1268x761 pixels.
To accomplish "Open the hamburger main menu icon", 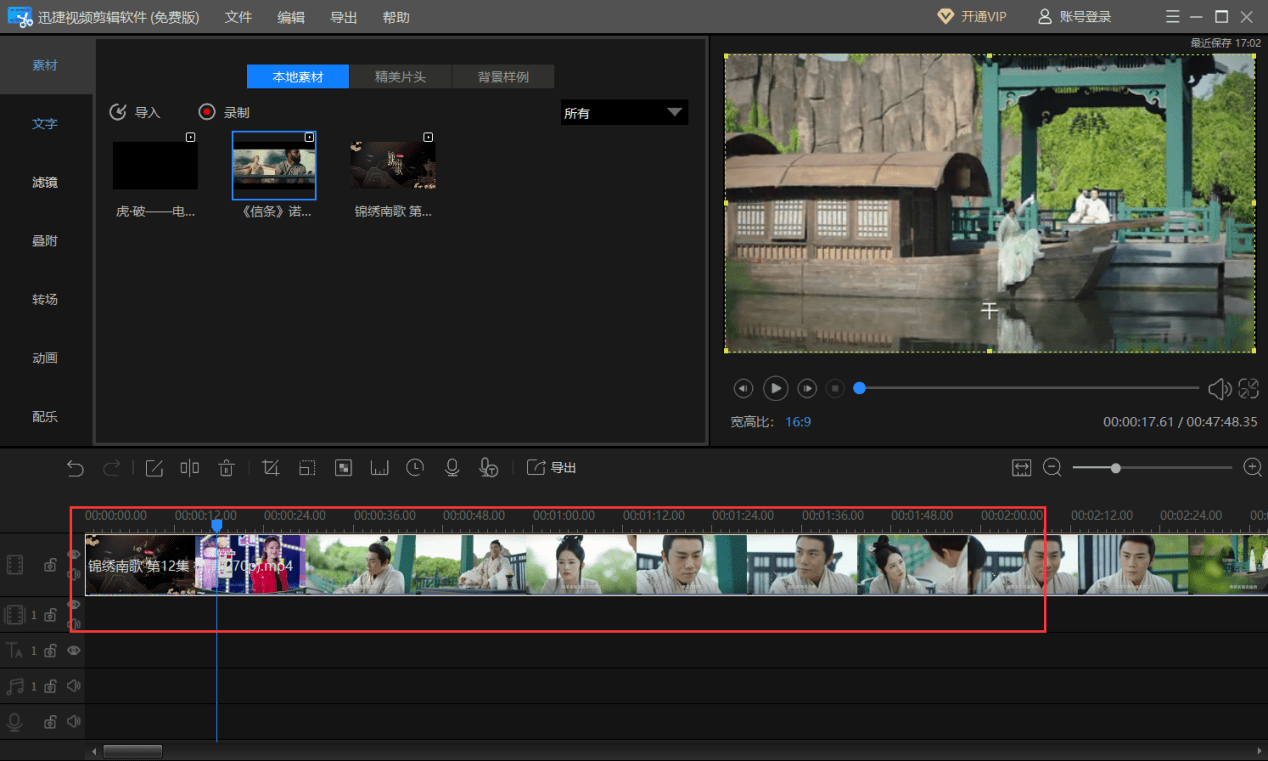I will point(1173,17).
